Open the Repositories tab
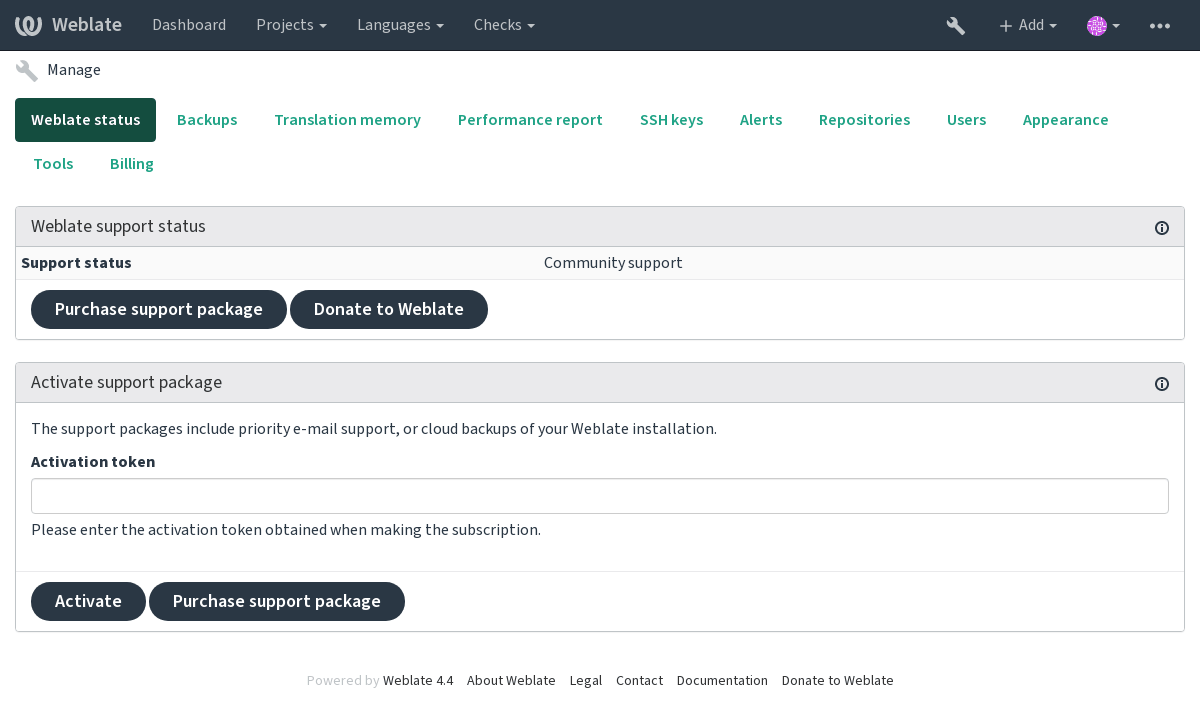 click(864, 120)
